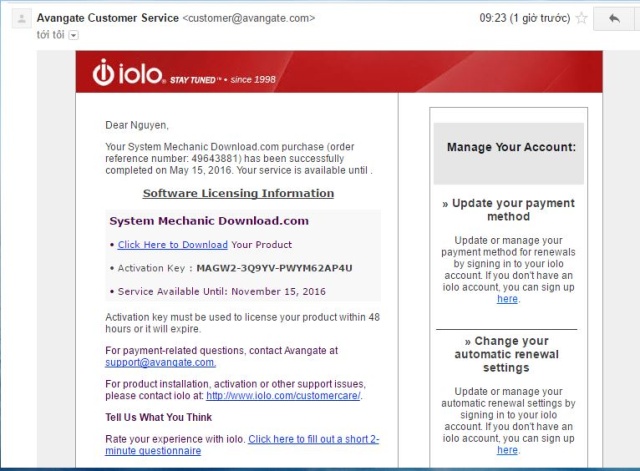Open support@avangate.com email link
The width and height of the screenshot is (640, 471).
pos(160,362)
